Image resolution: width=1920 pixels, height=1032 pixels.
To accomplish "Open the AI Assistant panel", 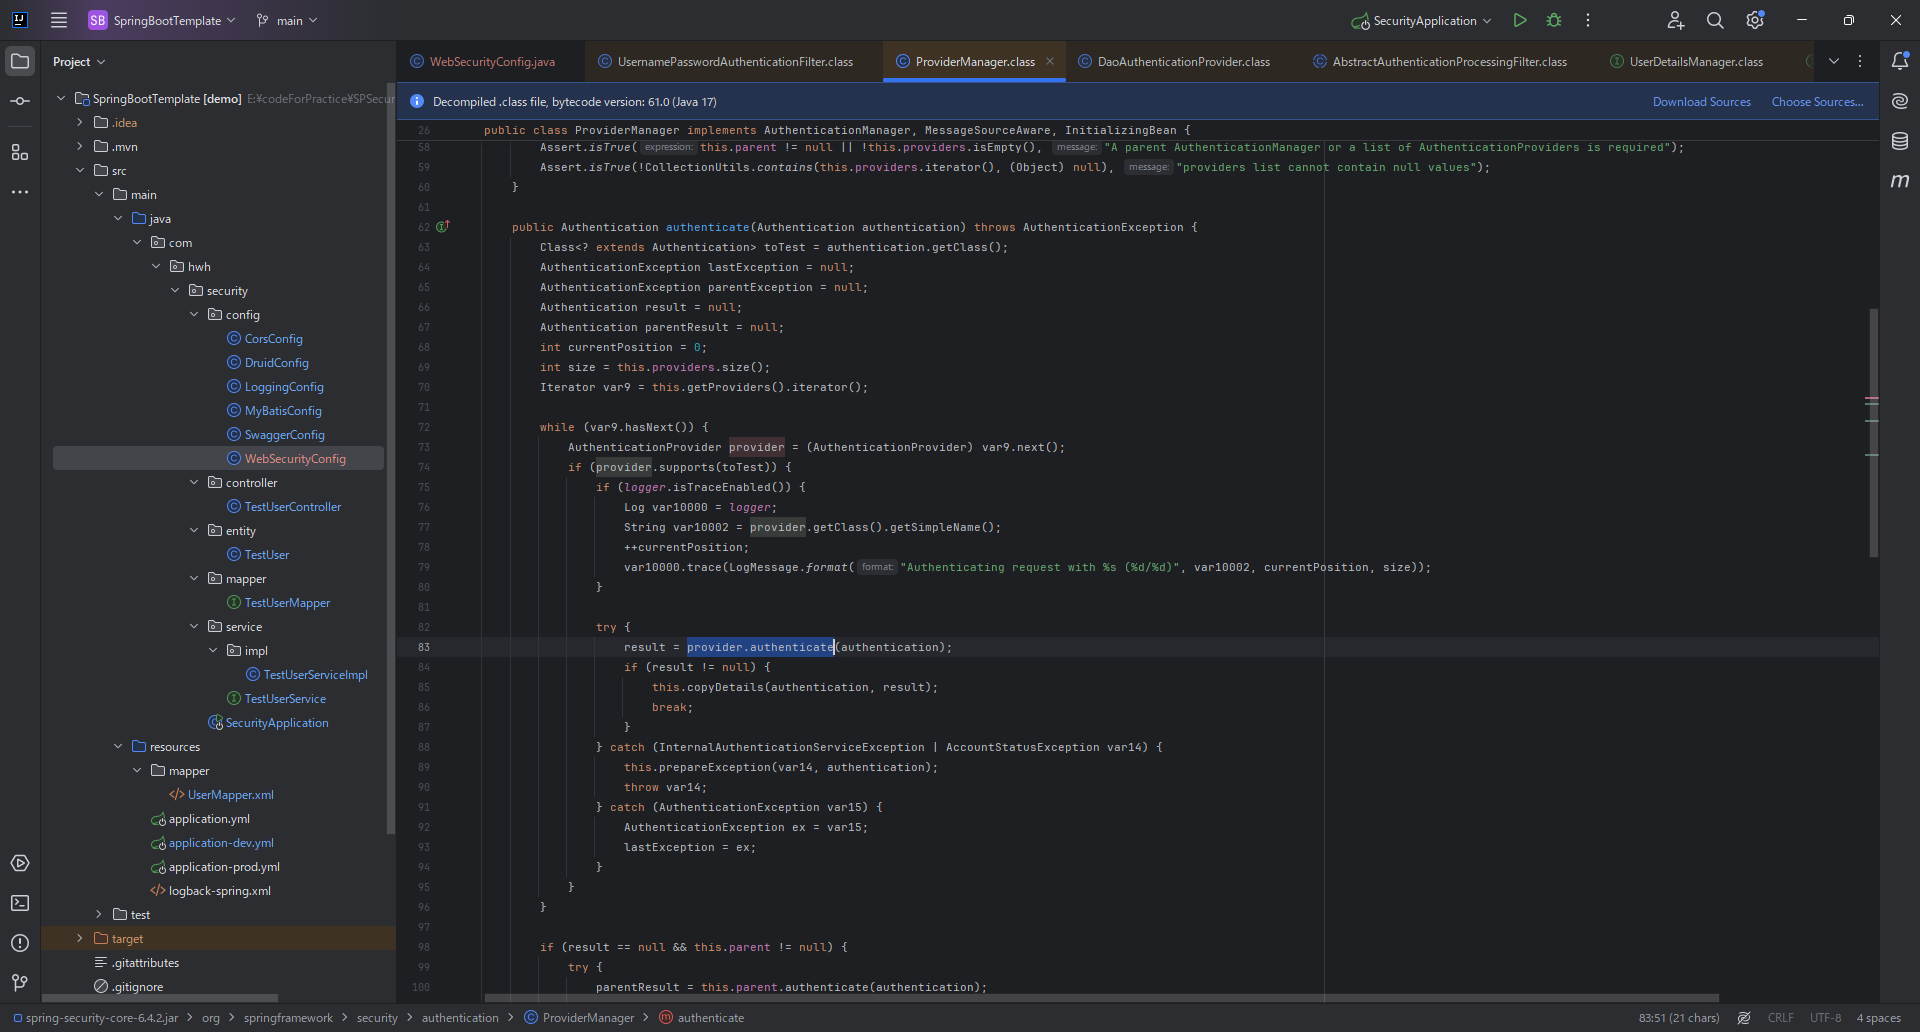I will click(1900, 101).
